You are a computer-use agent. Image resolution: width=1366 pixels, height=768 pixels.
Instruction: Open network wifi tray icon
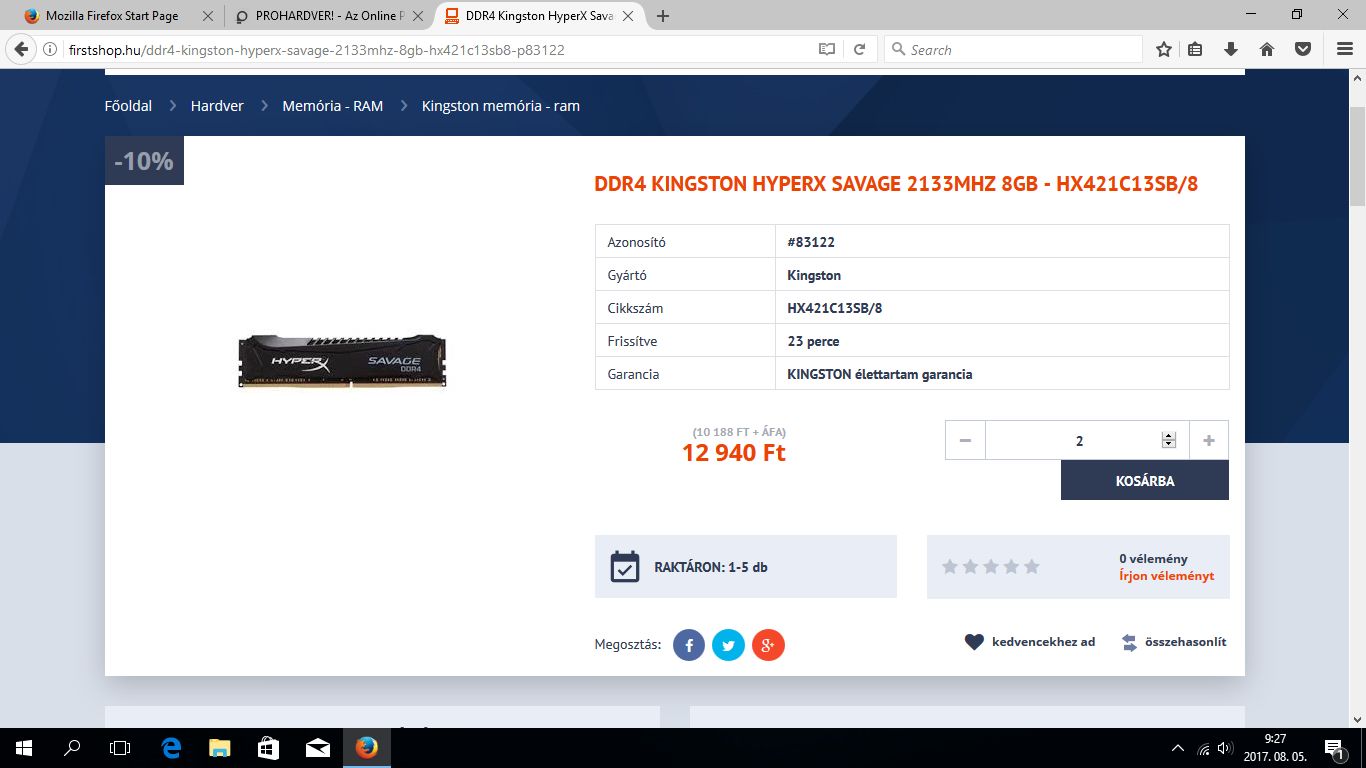(1203, 748)
